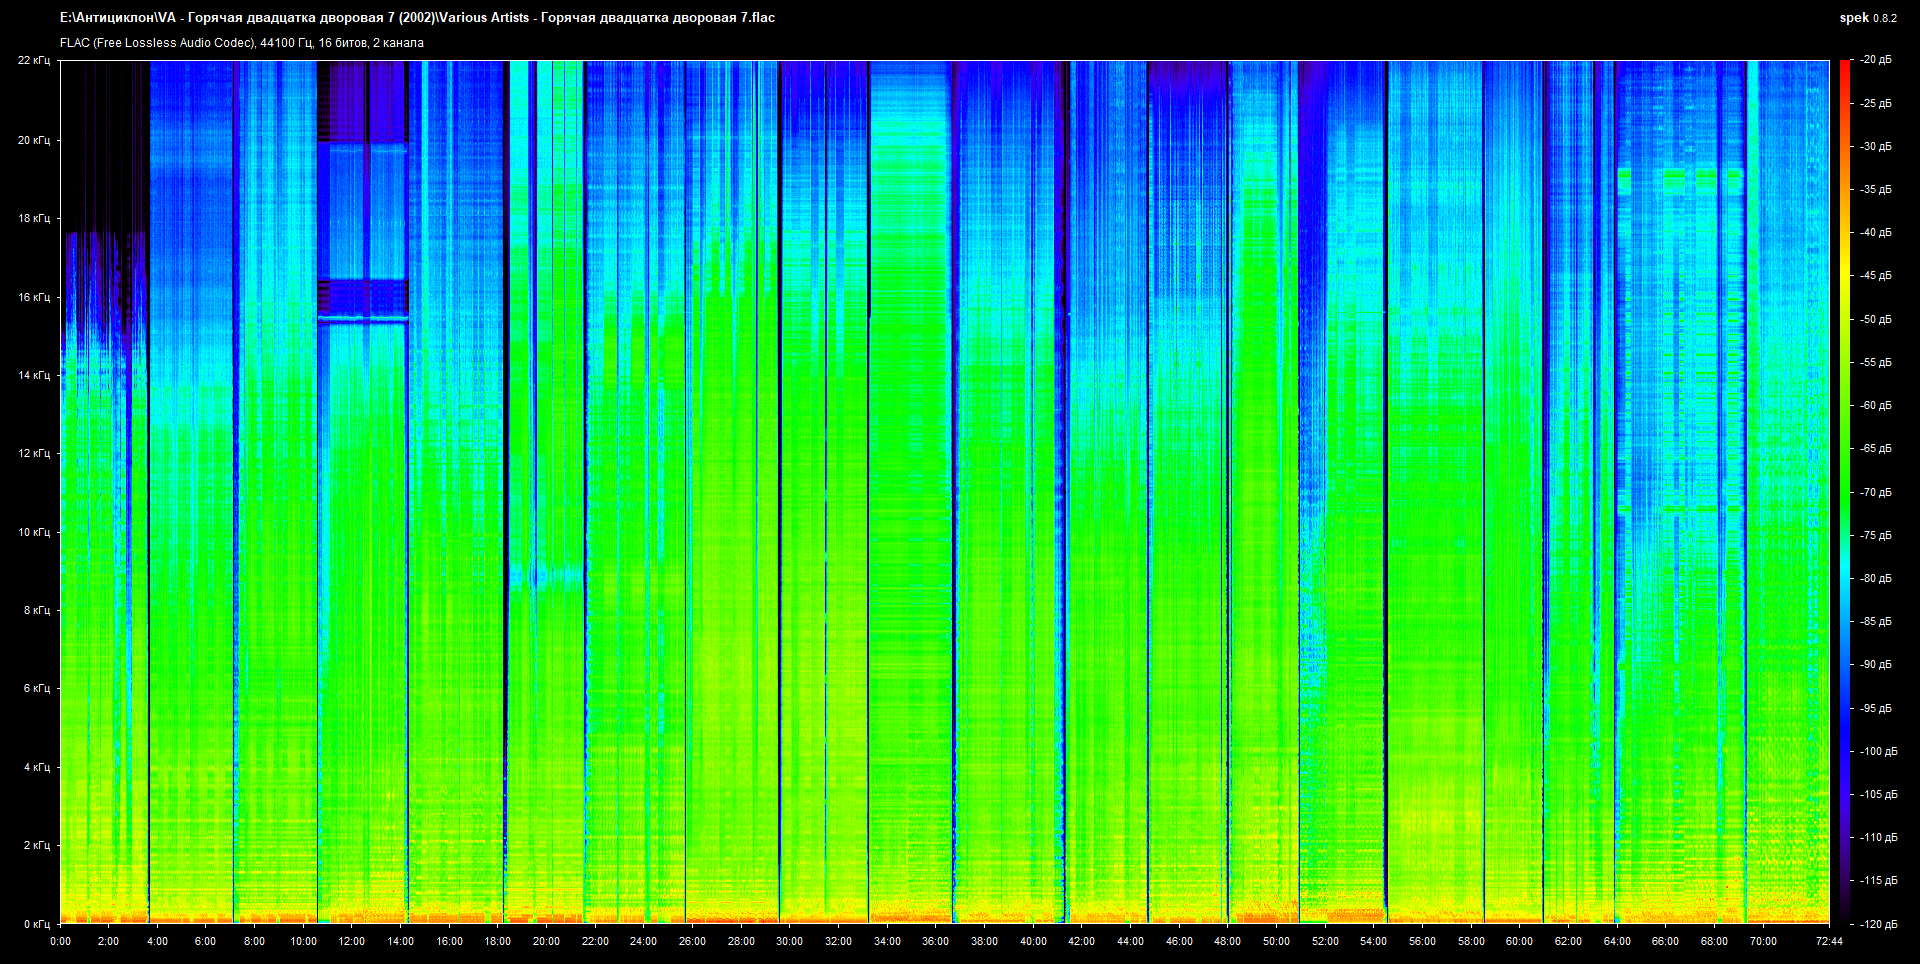Viewport: 1920px width, 964px height.
Task: Select the 54:00 time axis marker
Action: coord(1373,941)
